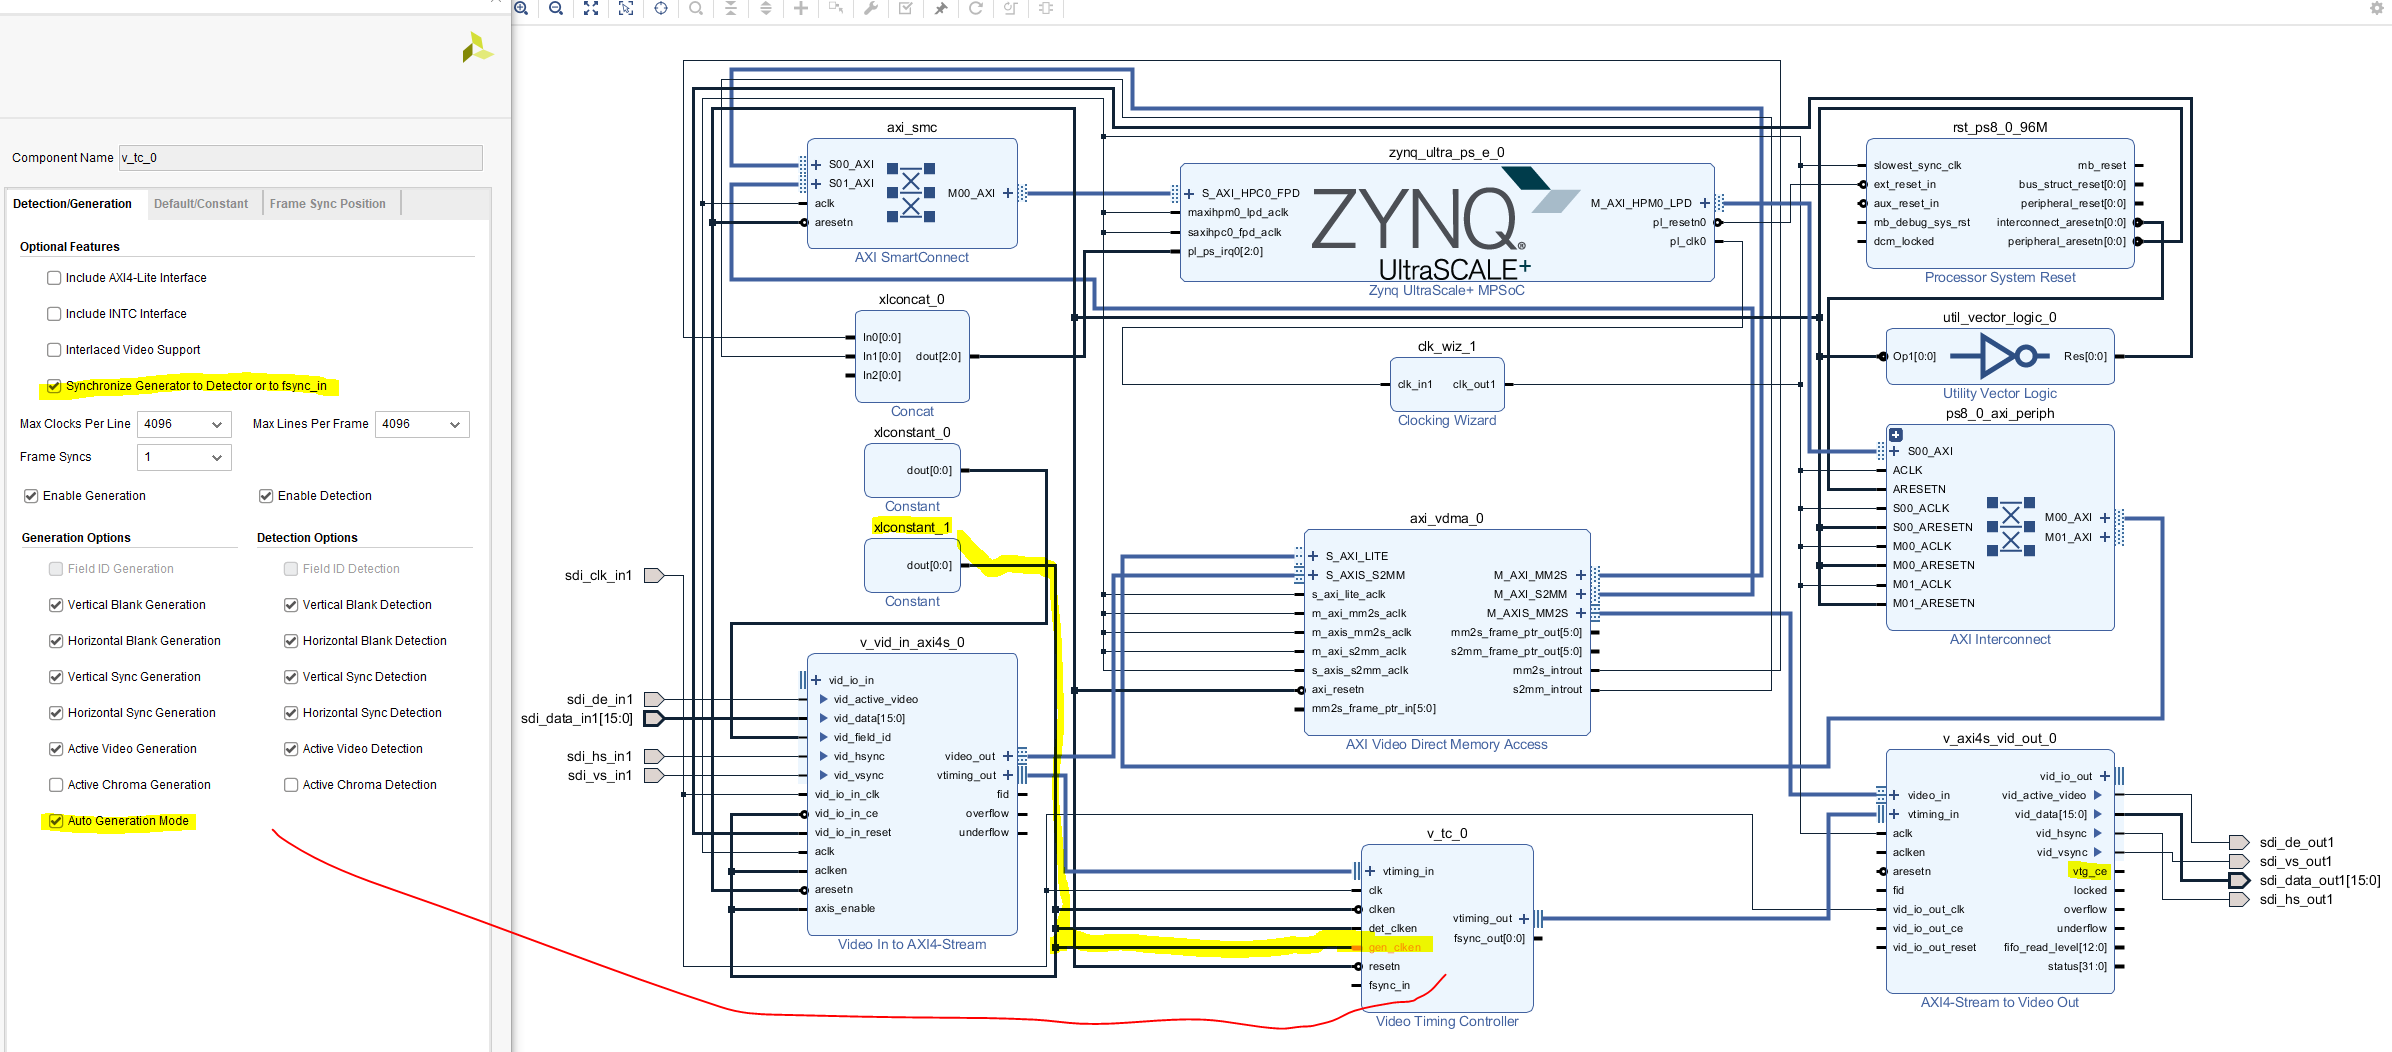Click the pin icon in the toolbar

pos(940,9)
